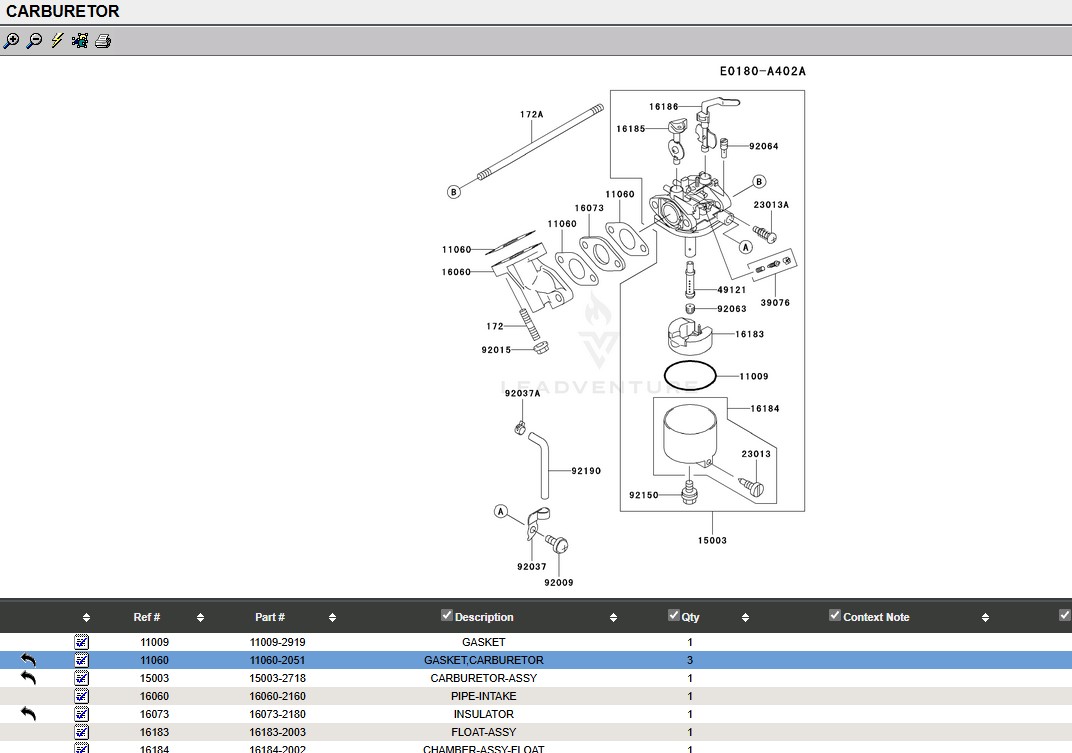Click back arrow icon on row 15003
The width and height of the screenshot is (1072, 753).
[x=28, y=678]
